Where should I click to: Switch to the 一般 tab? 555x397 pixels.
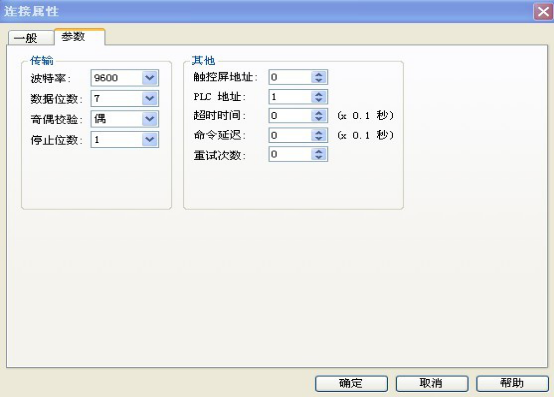coord(31,38)
